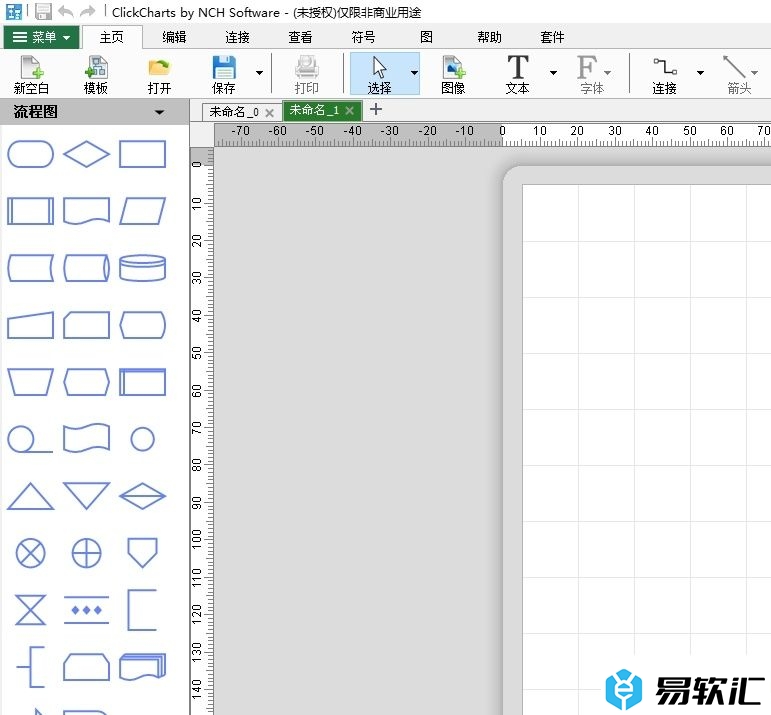Select the off-page connector pentagon shape

(x=143, y=553)
